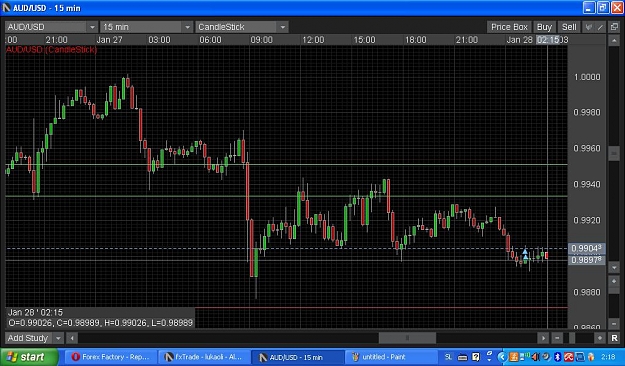Click the vertical zoom slider handle
Screen dimensions: 625x366
(614, 290)
